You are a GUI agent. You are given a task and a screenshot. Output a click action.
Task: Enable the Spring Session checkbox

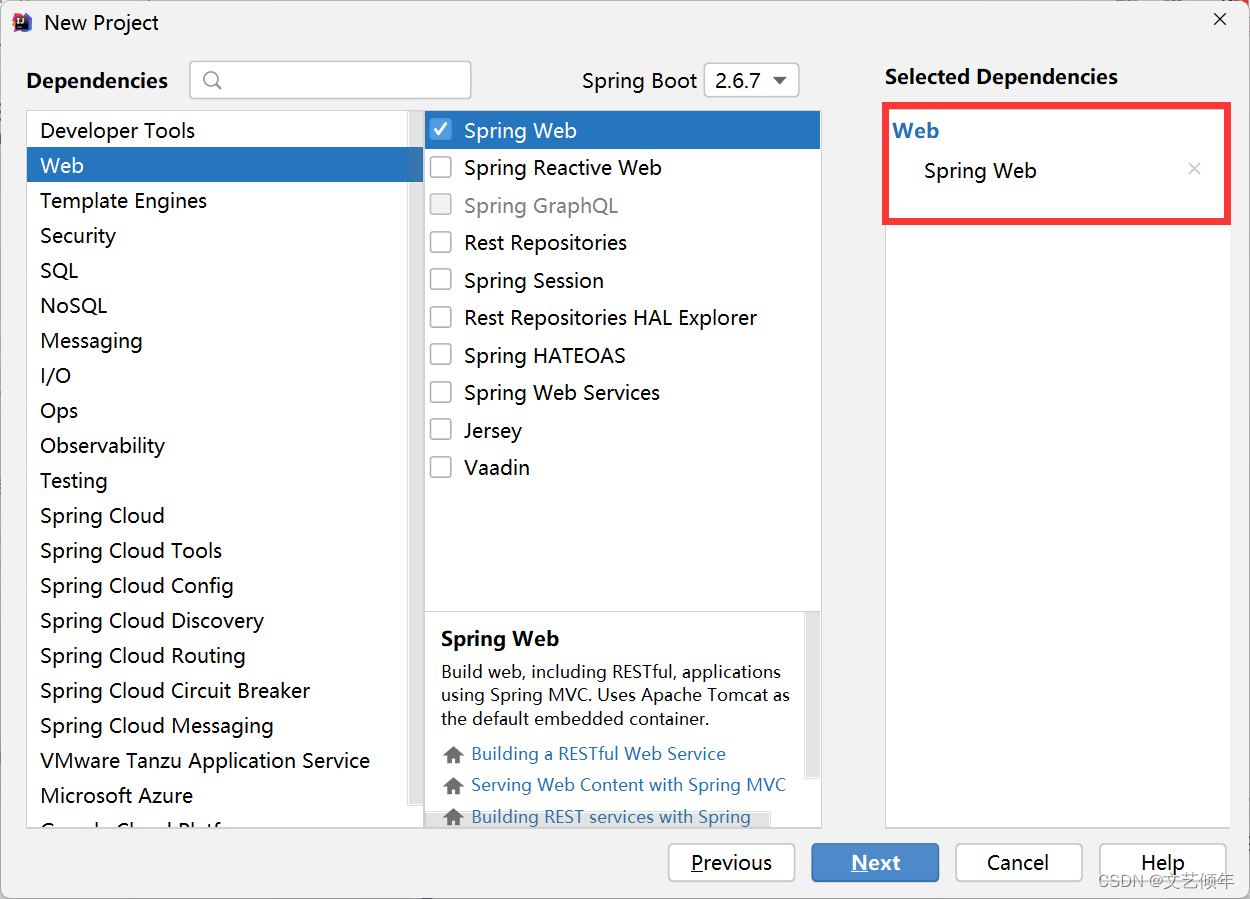pos(441,280)
